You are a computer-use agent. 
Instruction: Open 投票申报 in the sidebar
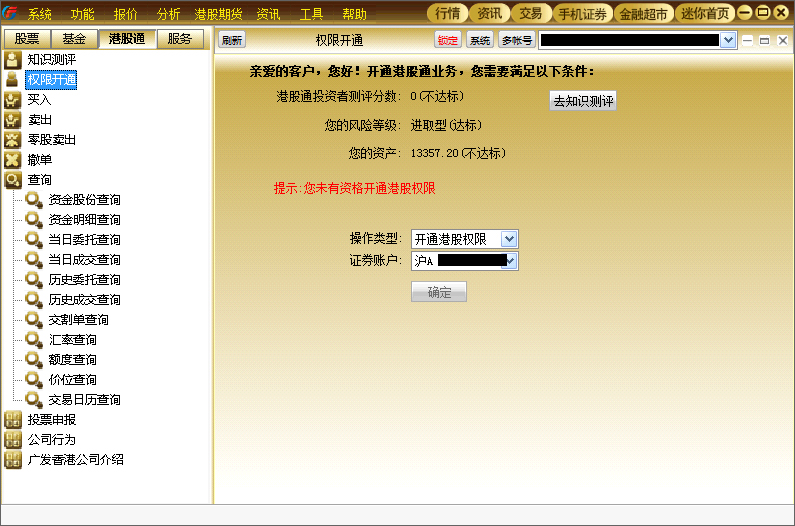point(51,419)
